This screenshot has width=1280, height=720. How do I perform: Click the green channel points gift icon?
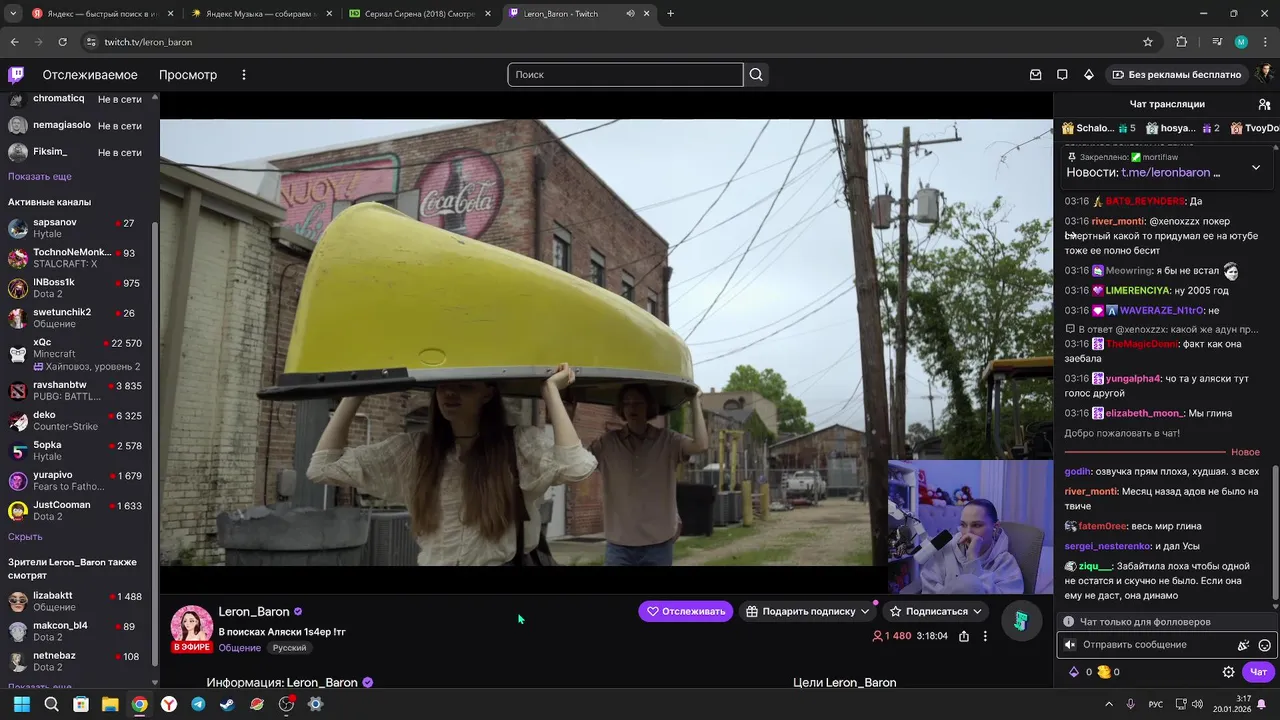1021,622
